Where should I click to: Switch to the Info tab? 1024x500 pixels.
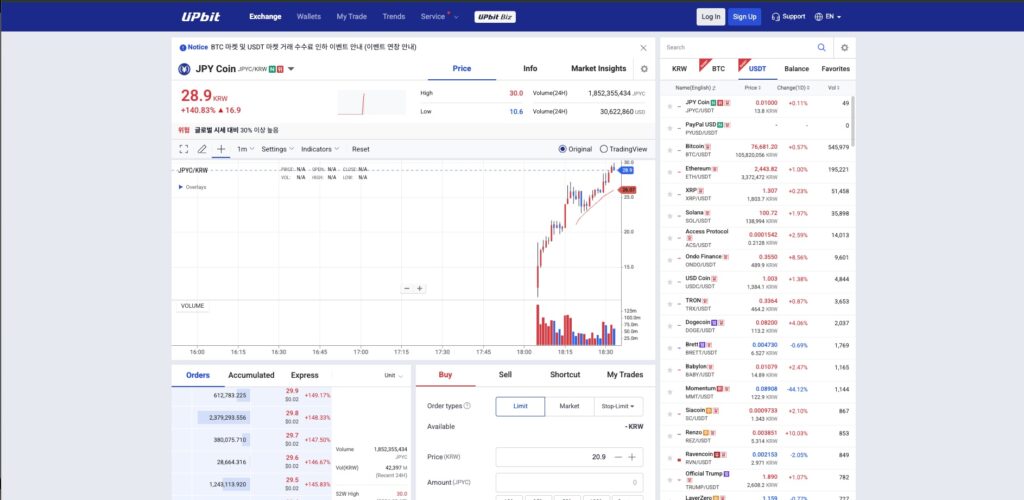tap(530, 69)
